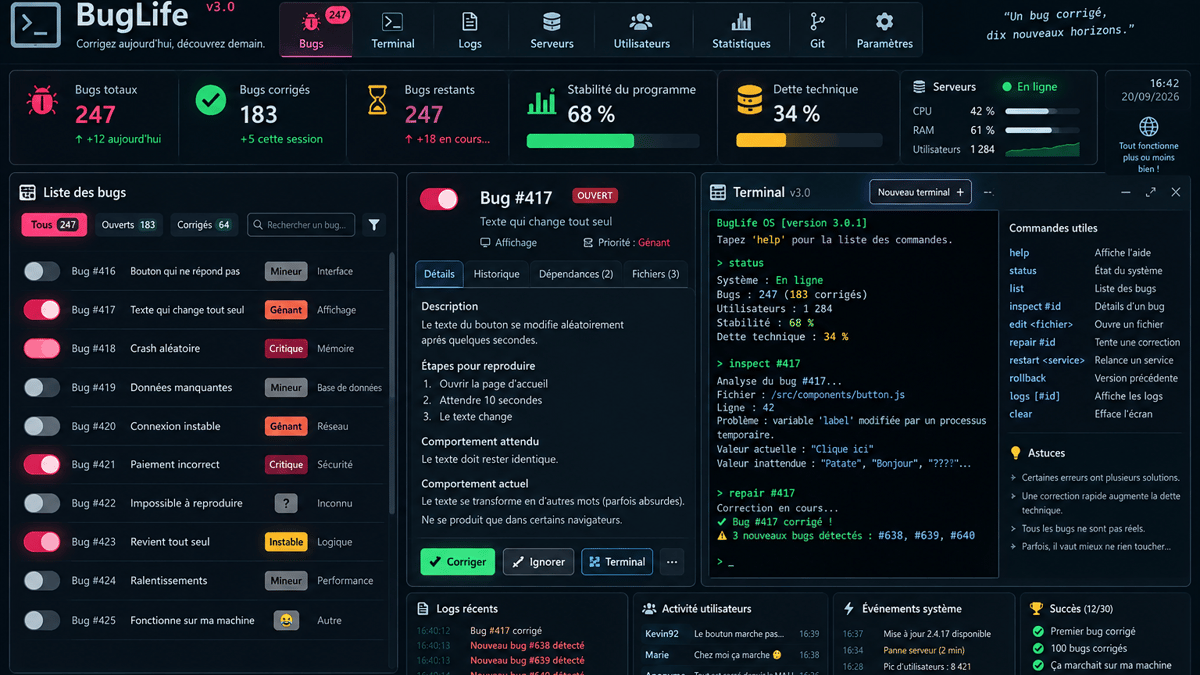Focus the 'Rechercher un bug' search field
Screen dimensions: 1200x675
point(301,225)
